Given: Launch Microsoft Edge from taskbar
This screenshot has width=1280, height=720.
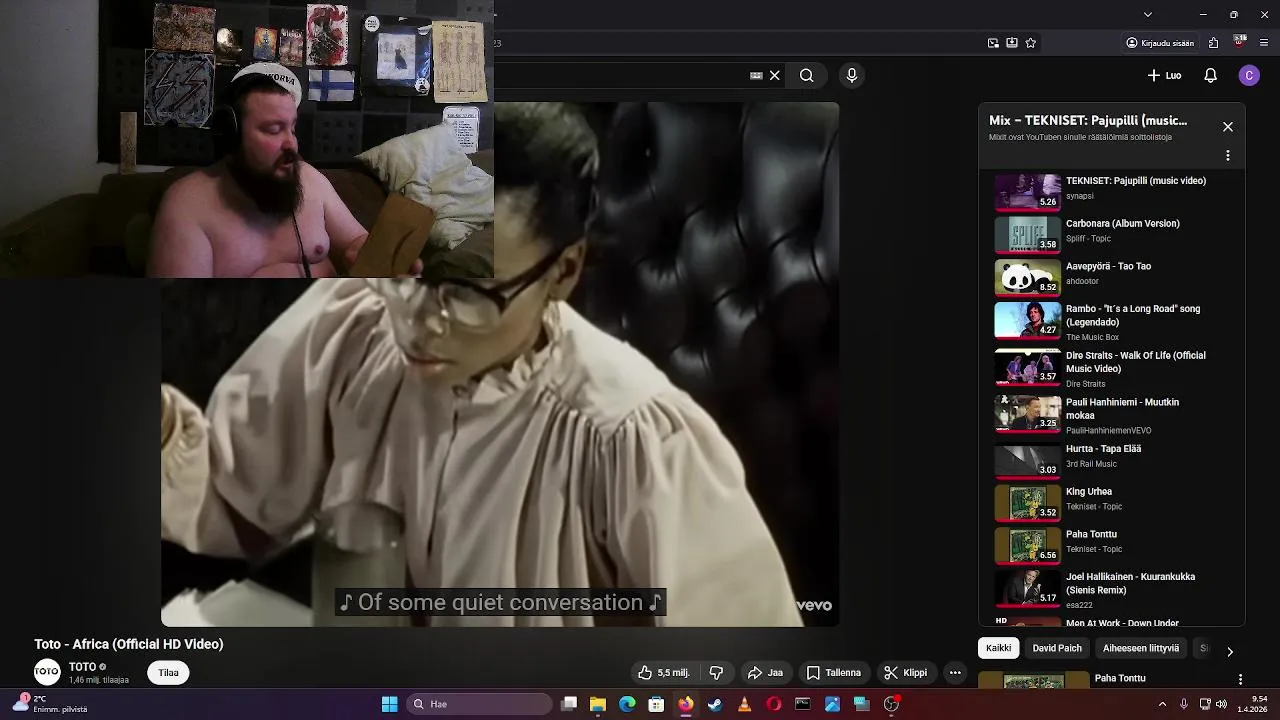Looking at the screenshot, I should click(x=627, y=704).
